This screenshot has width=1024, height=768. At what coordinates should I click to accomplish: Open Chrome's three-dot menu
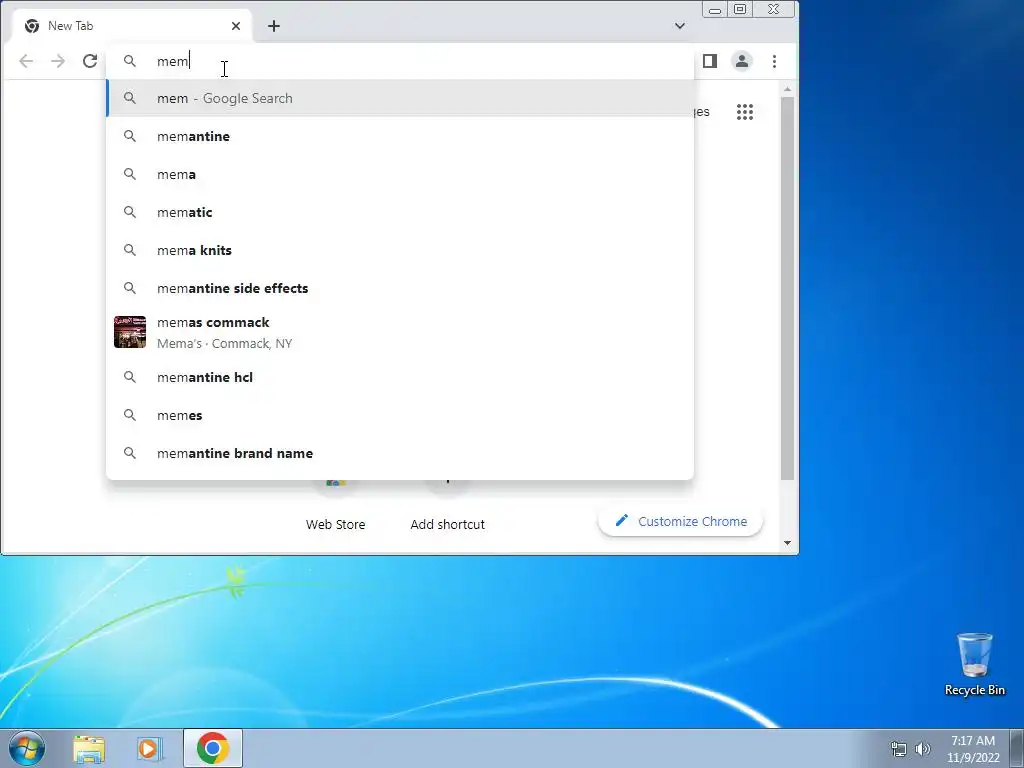(775, 61)
